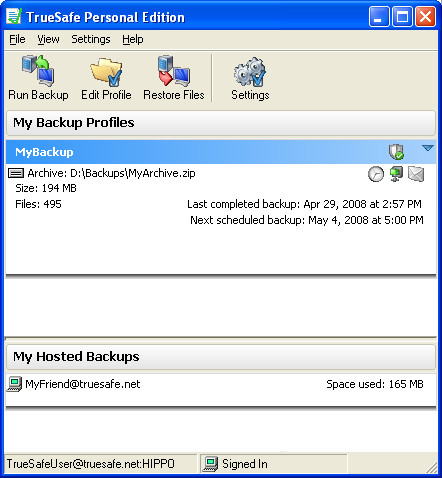Click the email envelope icon
The width and height of the screenshot is (442, 478).
[416, 174]
